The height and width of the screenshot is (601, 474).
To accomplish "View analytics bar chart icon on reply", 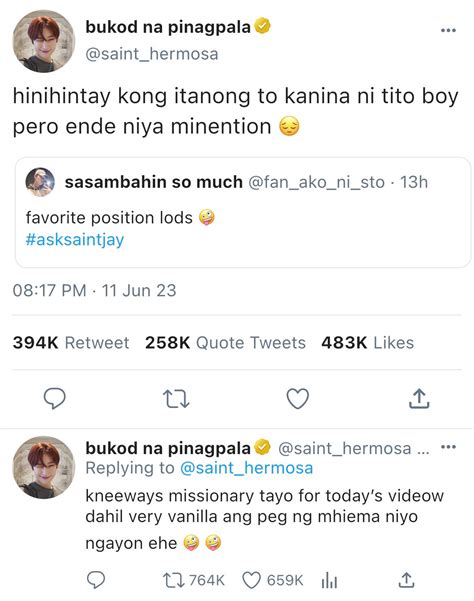I will 329,581.
